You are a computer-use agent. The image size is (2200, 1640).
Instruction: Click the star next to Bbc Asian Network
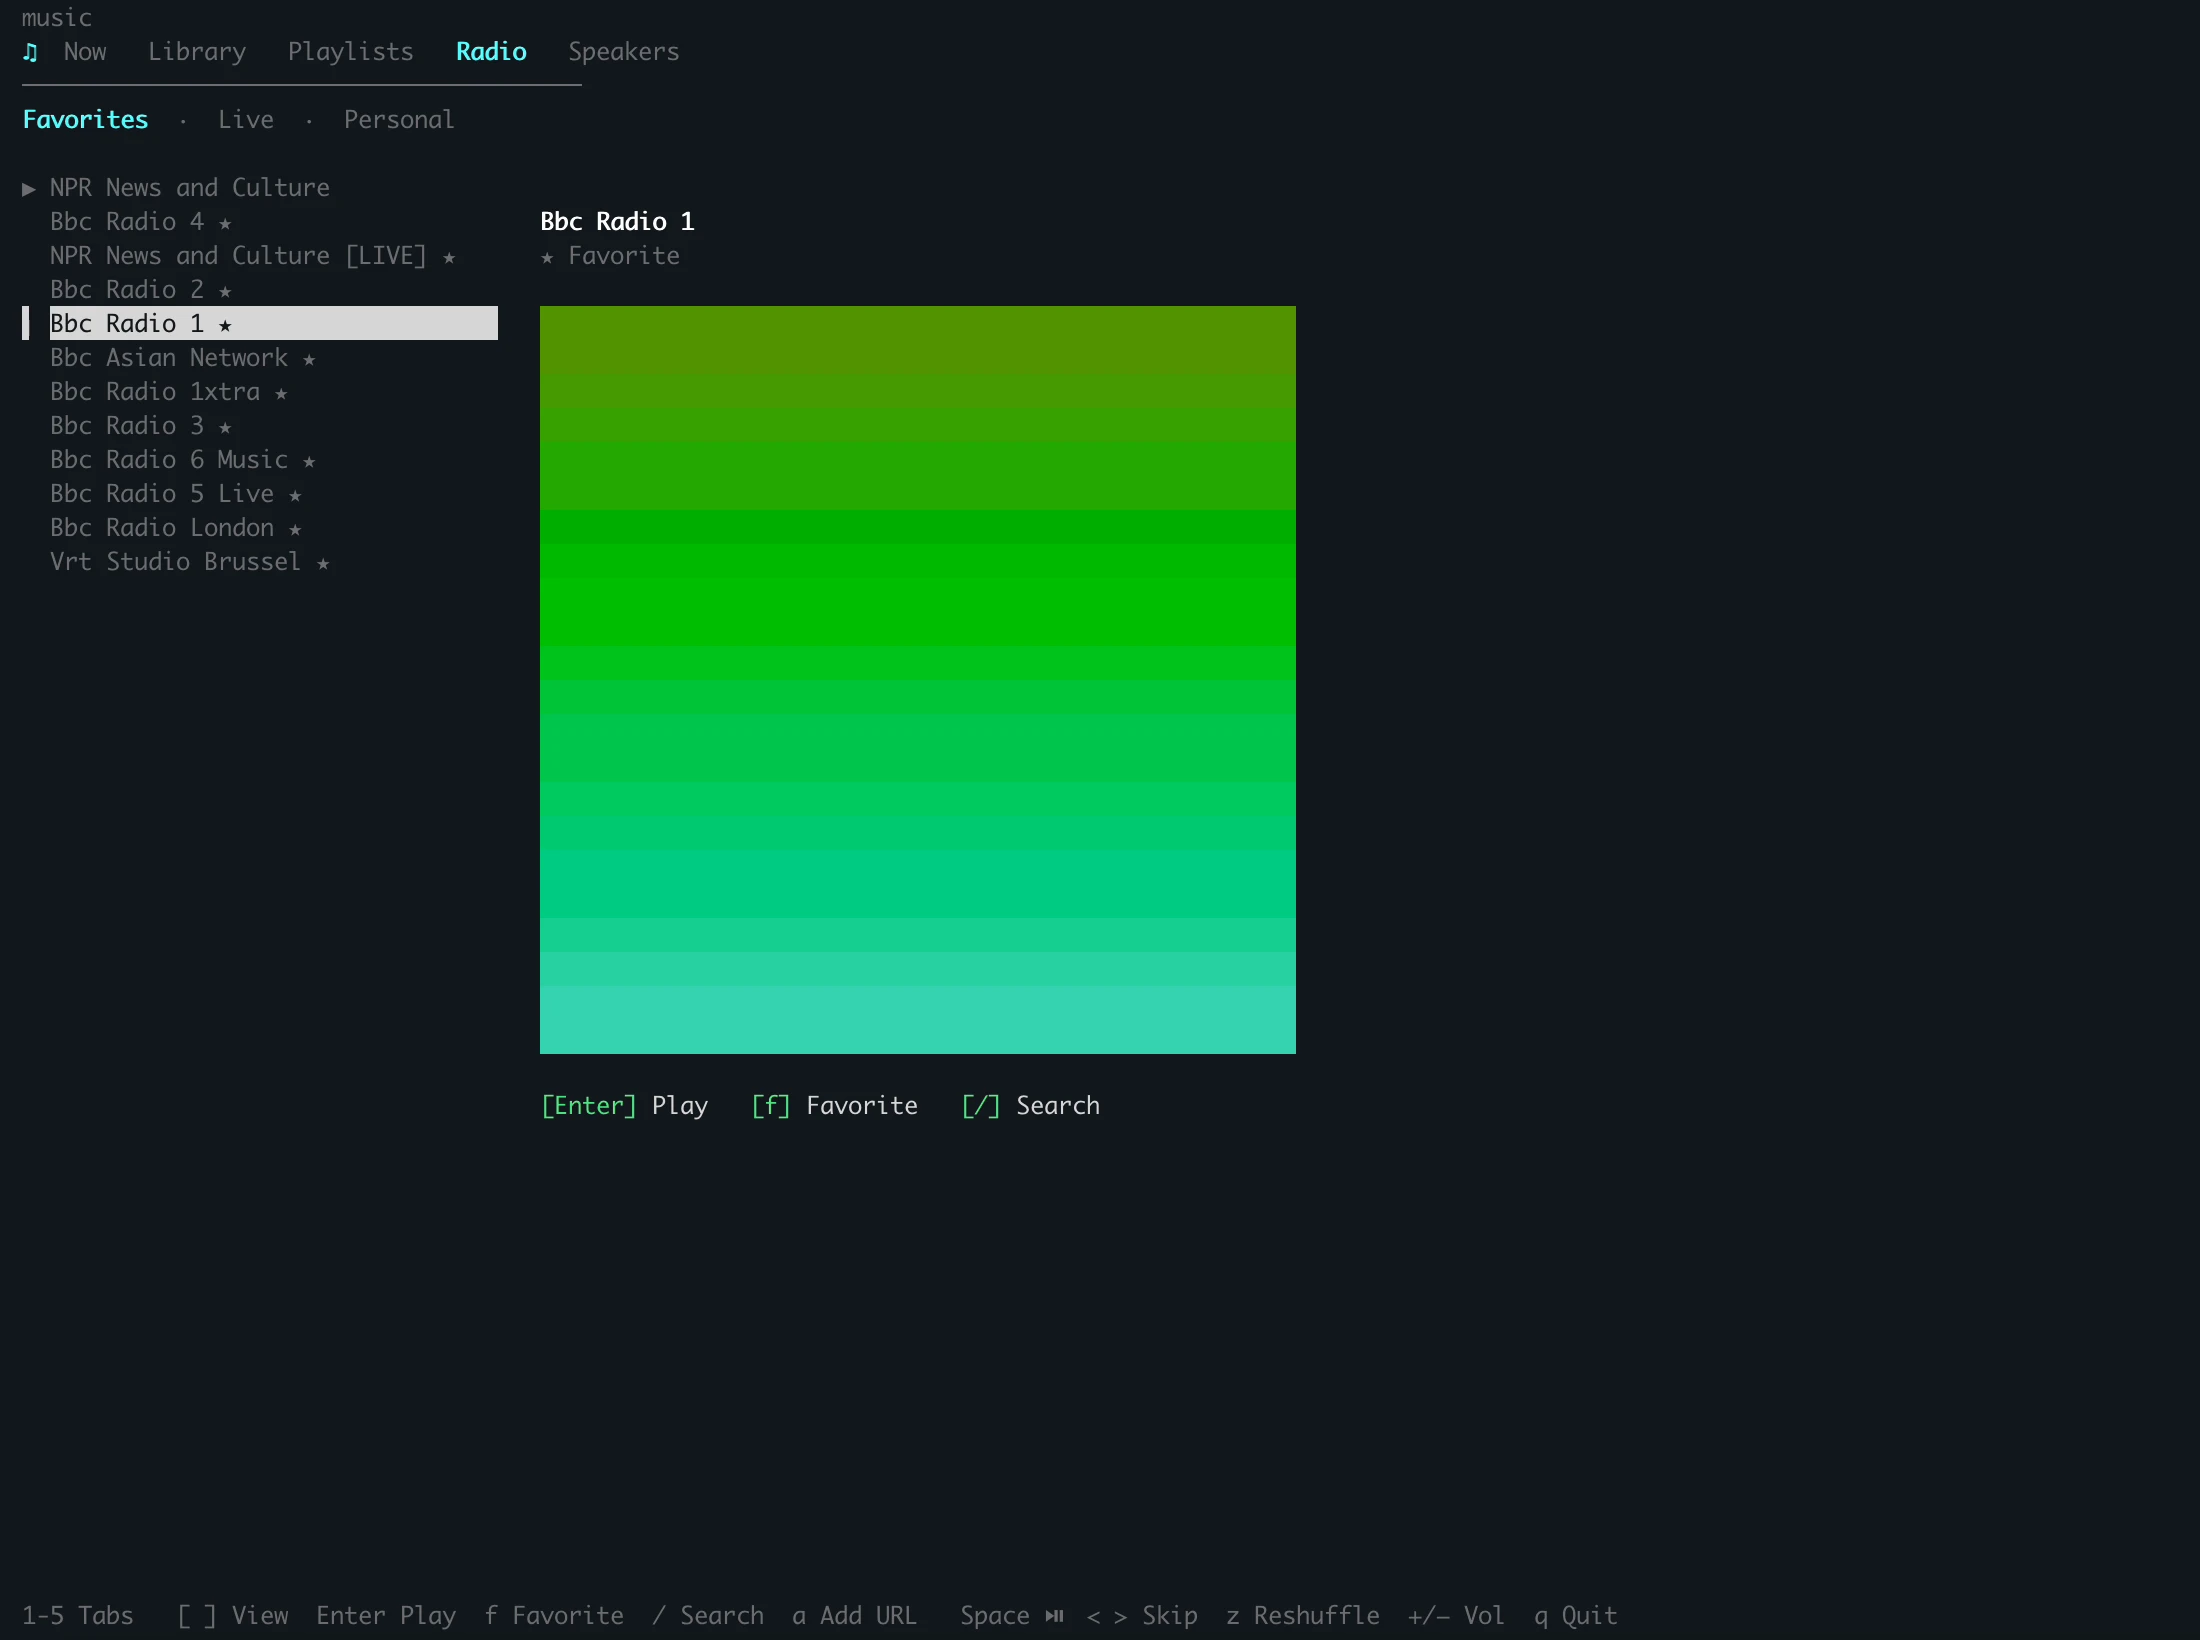tap(309, 359)
